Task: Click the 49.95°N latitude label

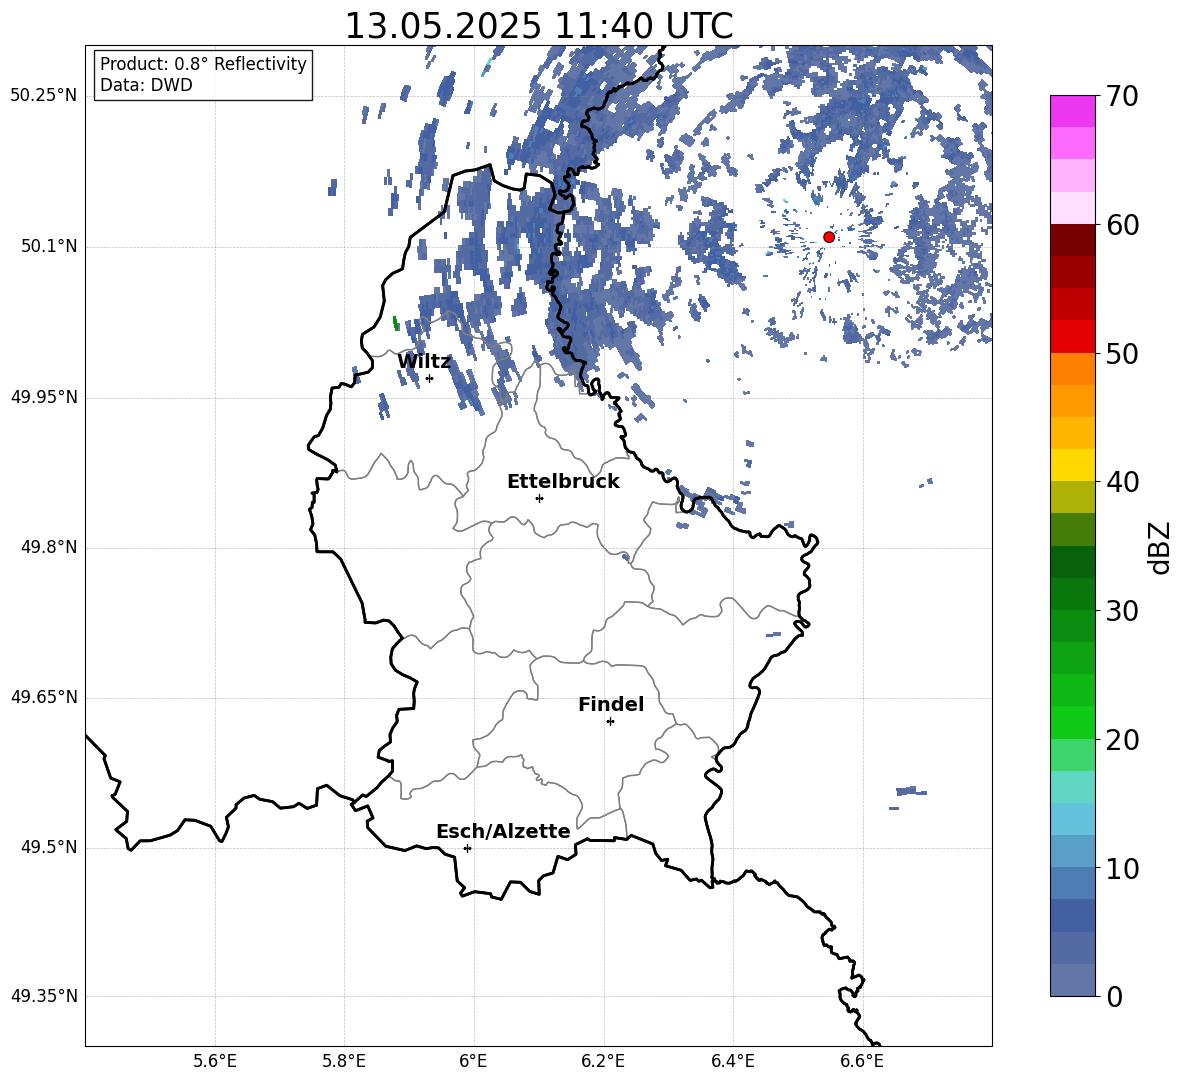Action: pos(44,397)
